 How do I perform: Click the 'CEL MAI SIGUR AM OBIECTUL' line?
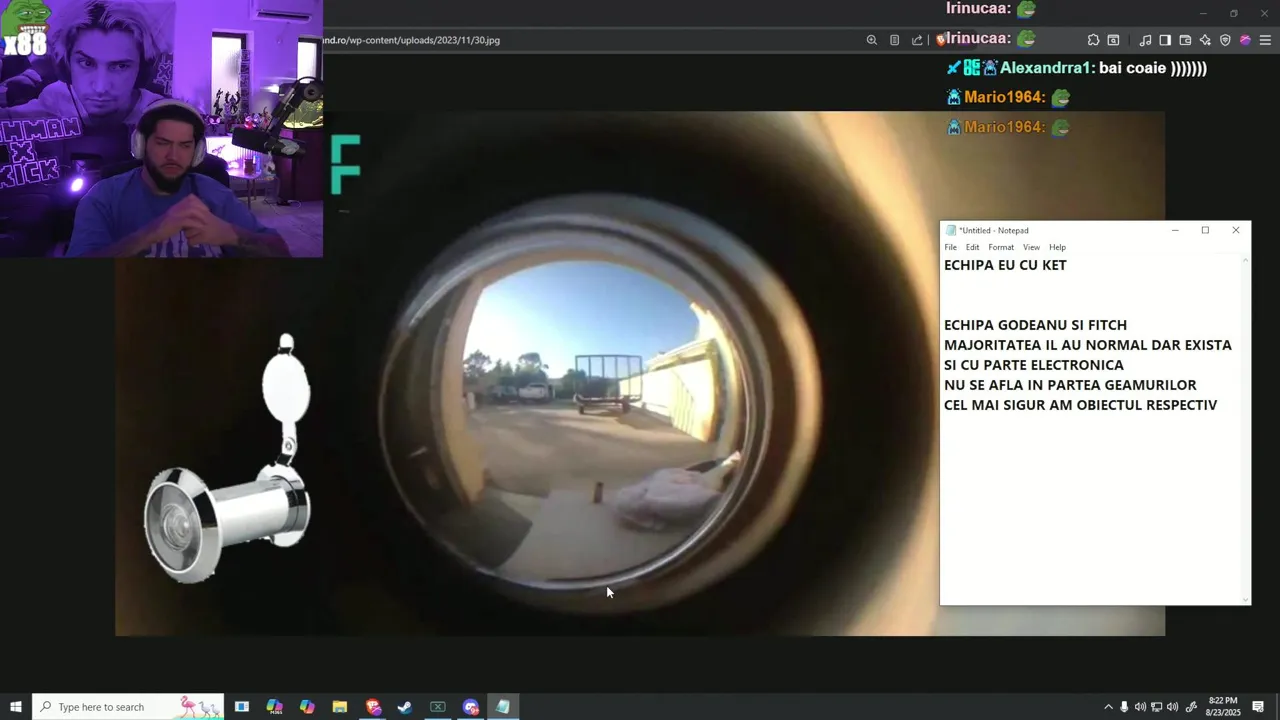tap(1080, 405)
